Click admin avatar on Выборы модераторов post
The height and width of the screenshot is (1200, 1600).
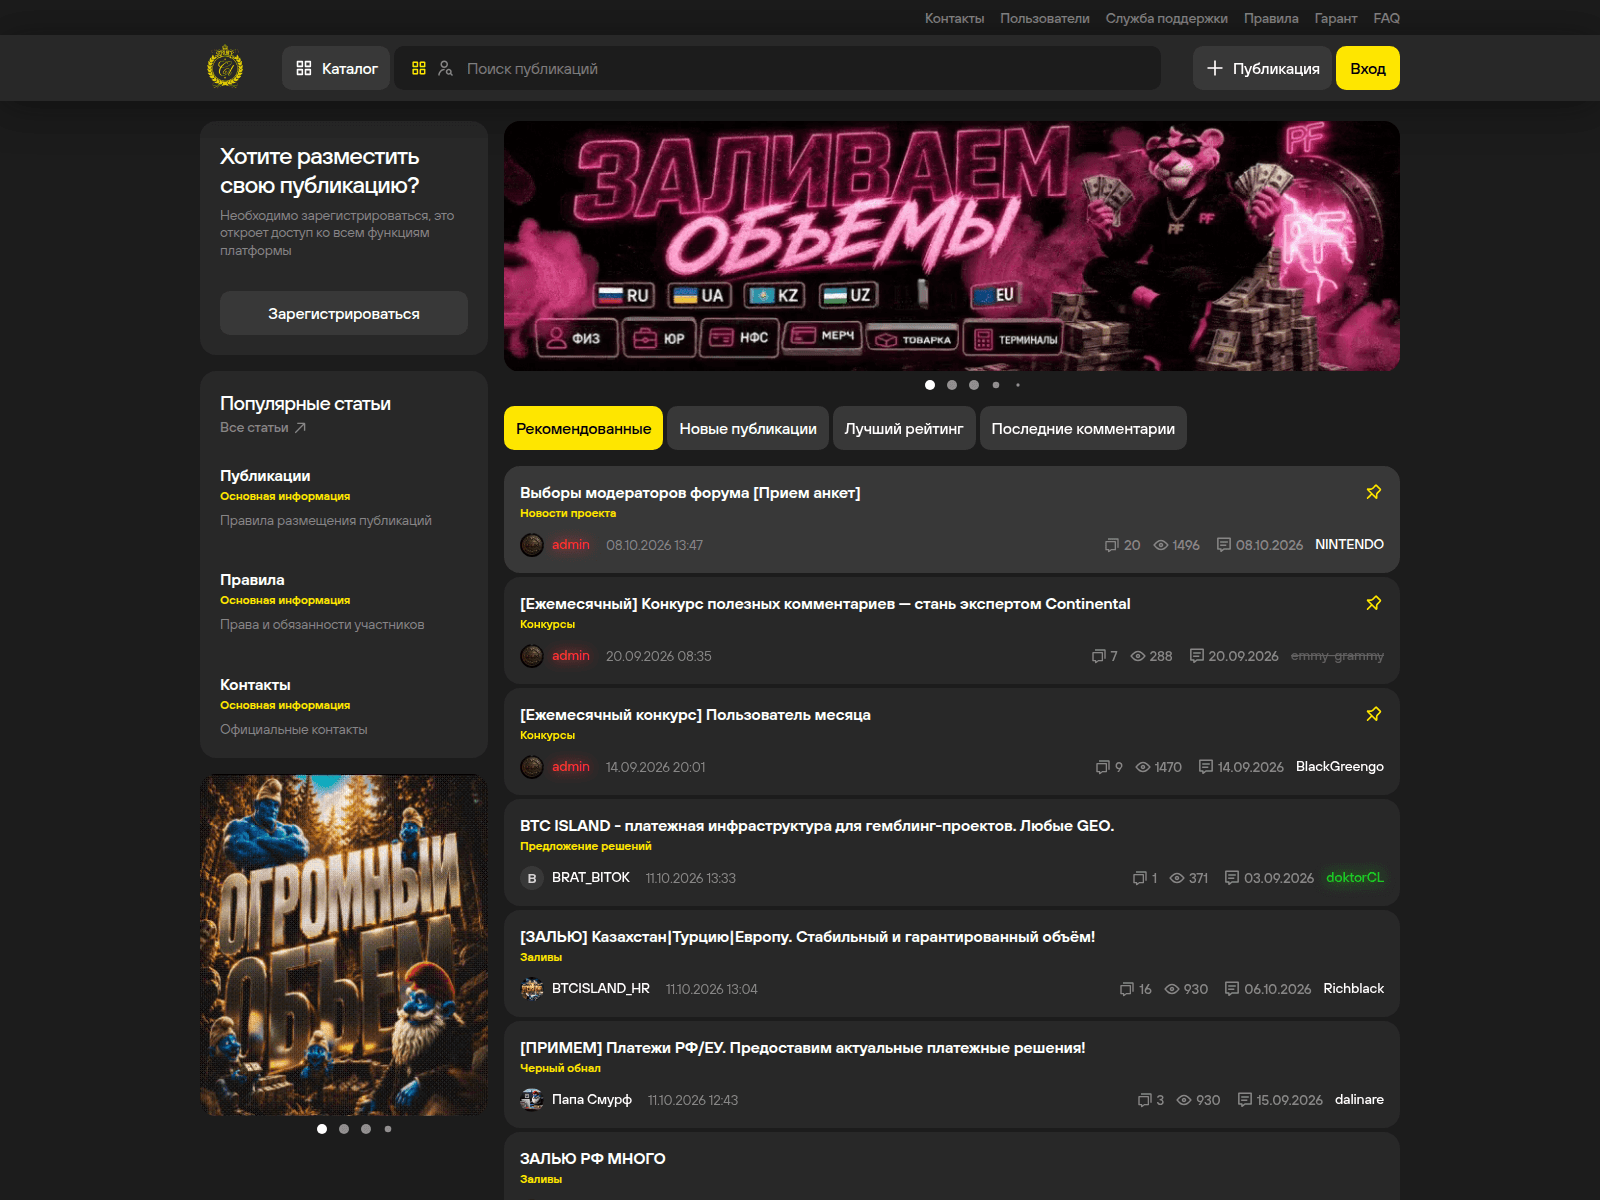pyautogui.click(x=532, y=545)
